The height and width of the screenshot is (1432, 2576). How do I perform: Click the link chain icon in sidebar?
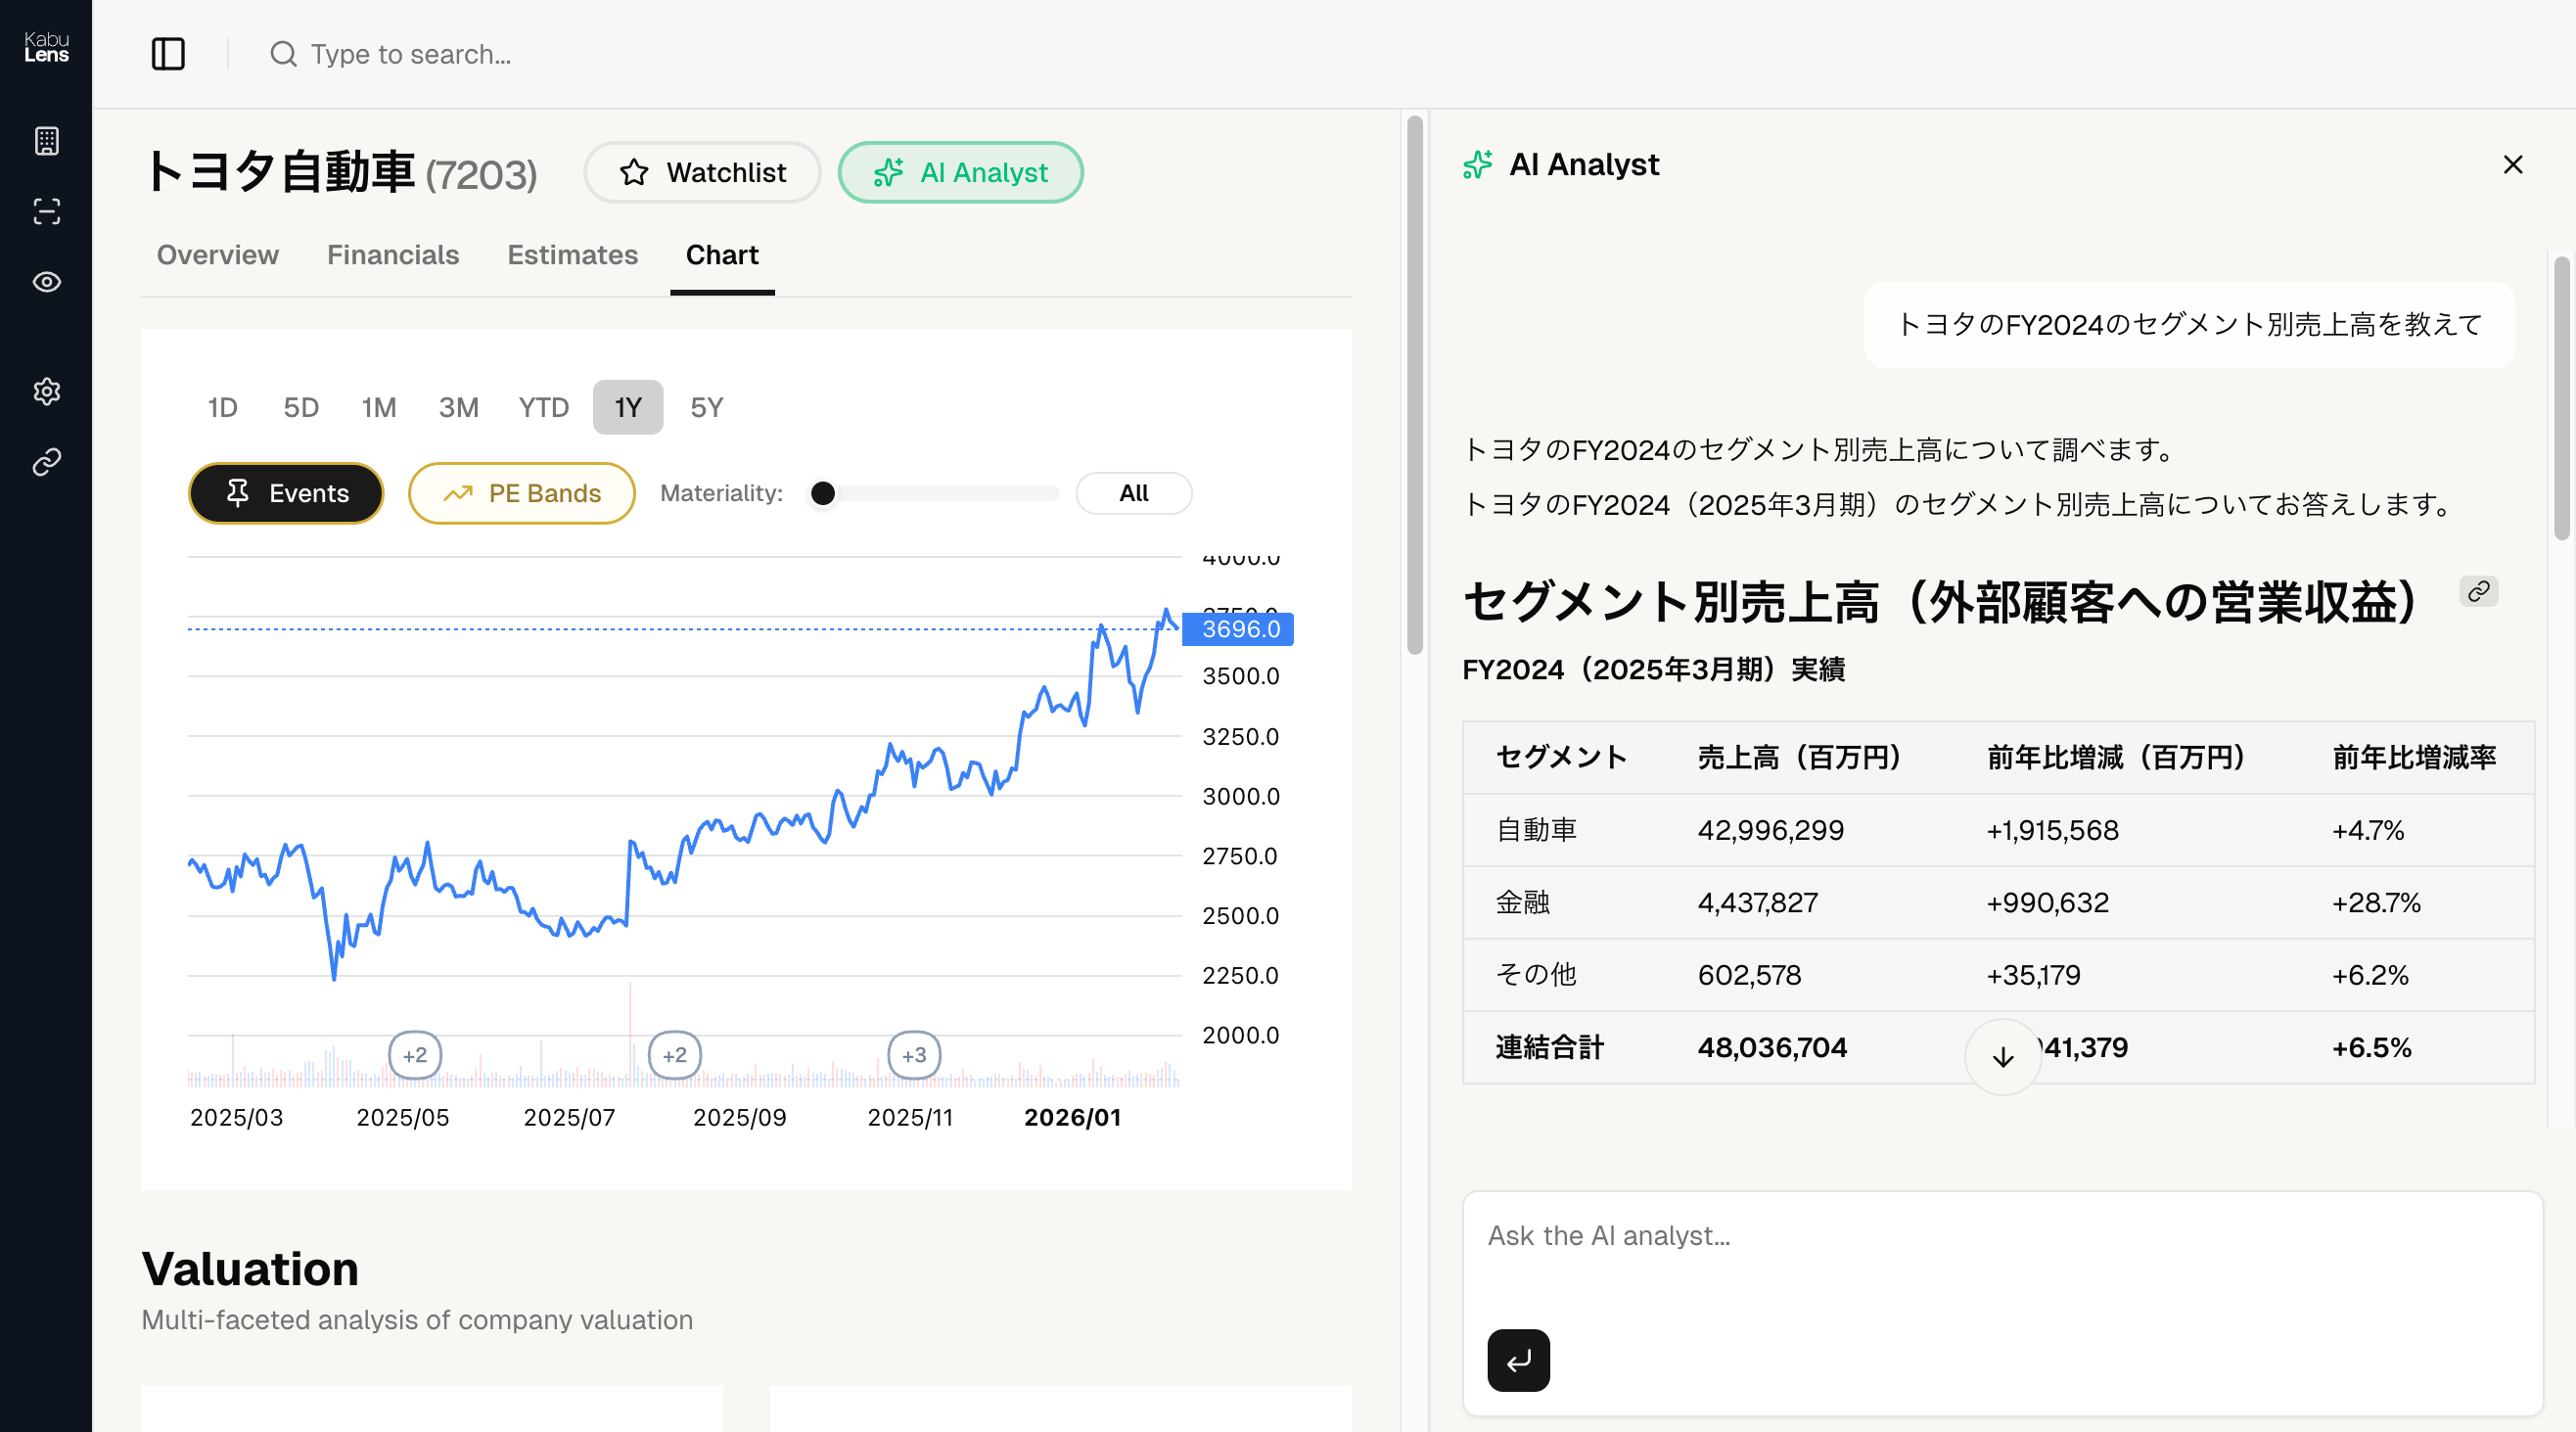(46, 462)
